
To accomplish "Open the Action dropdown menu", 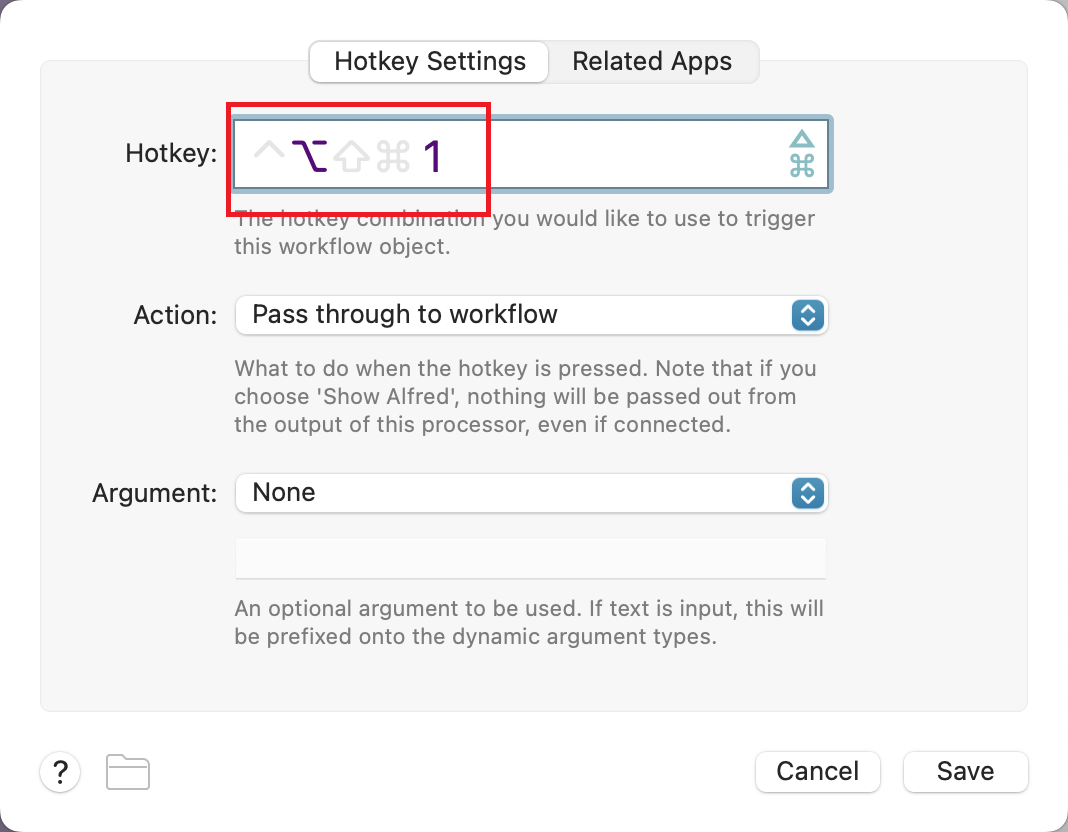I will (x=531, y=315).
